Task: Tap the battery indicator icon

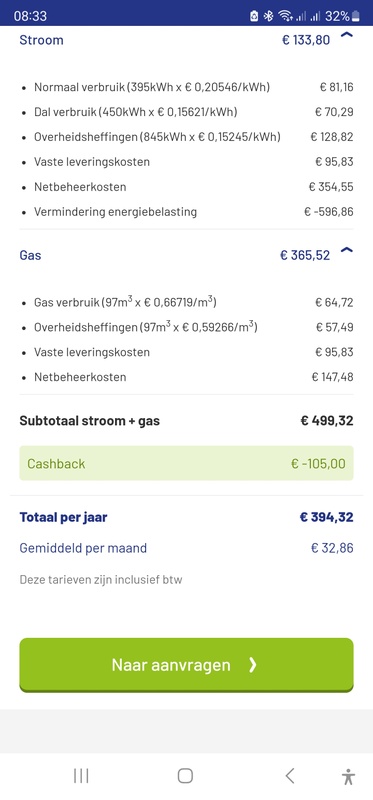Action: pyautogui.click(x=356, y=16)
